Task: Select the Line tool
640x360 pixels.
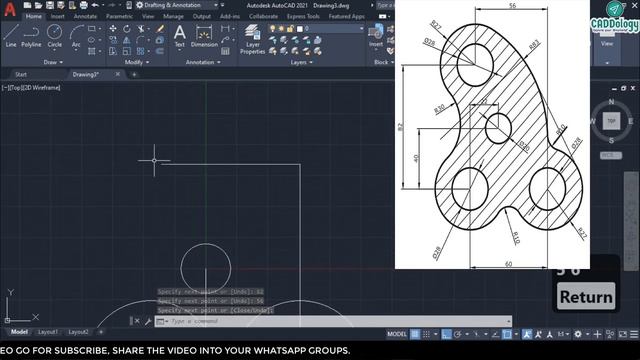Action: [x=11, y=36]
